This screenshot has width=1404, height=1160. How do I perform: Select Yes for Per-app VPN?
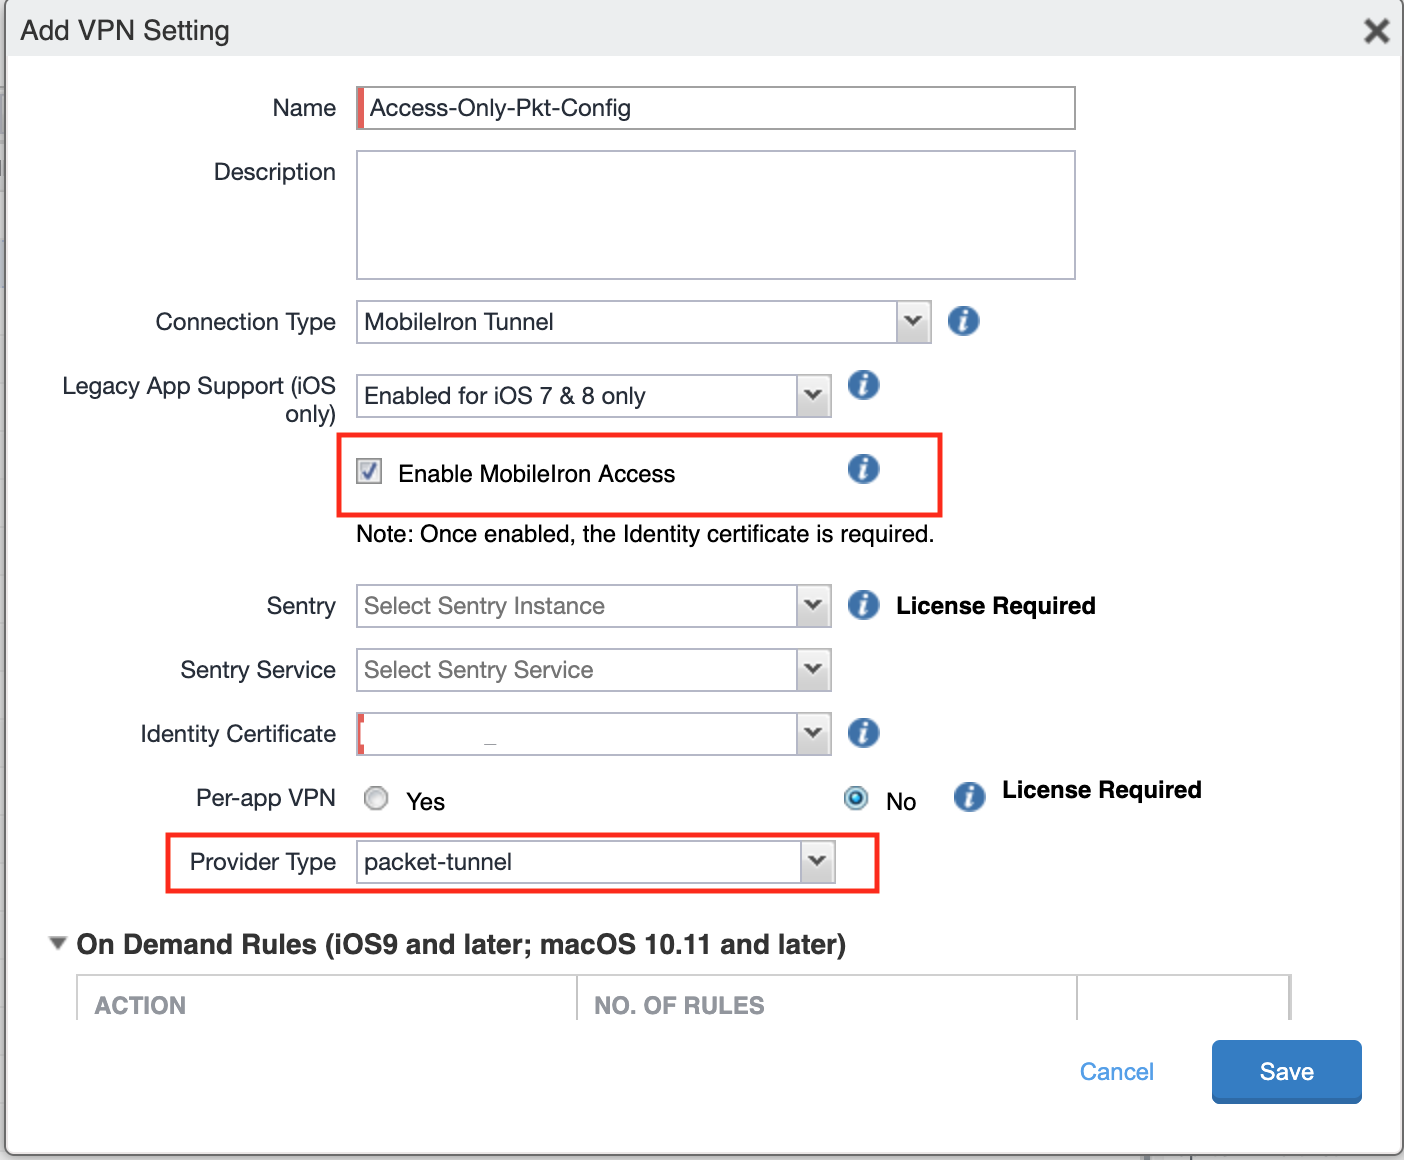click(376, 798)
